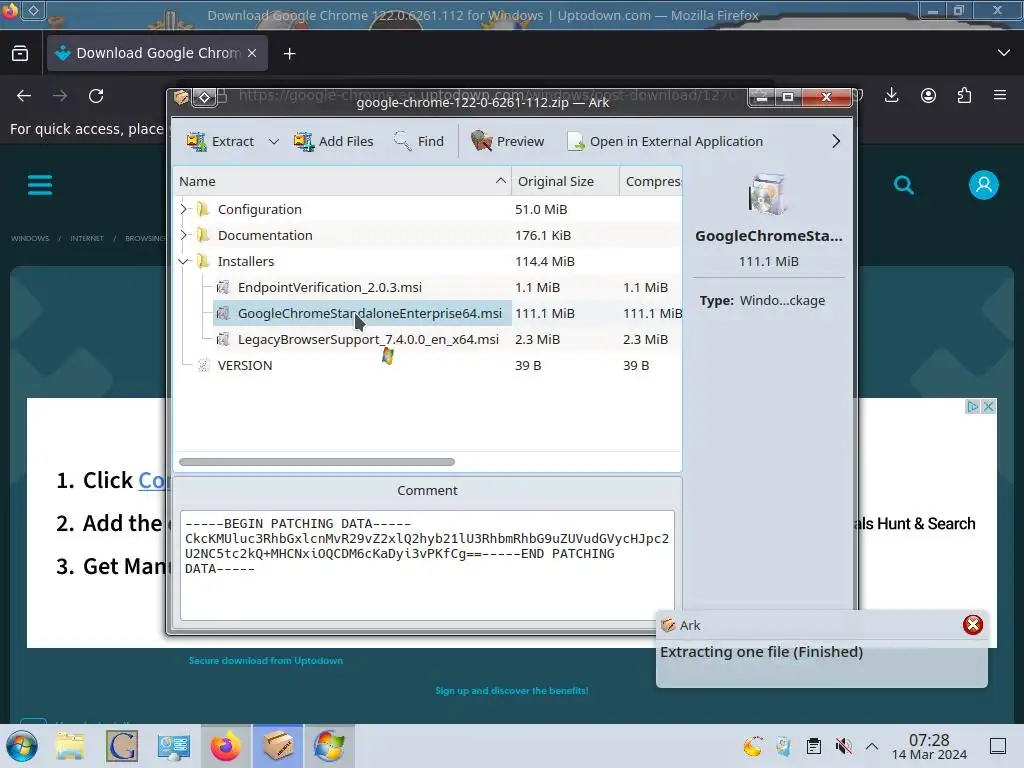Viewport: 1024px width, 768px height.
Task: Click the Configuration folder icon
Action: [x=203, y=209]
